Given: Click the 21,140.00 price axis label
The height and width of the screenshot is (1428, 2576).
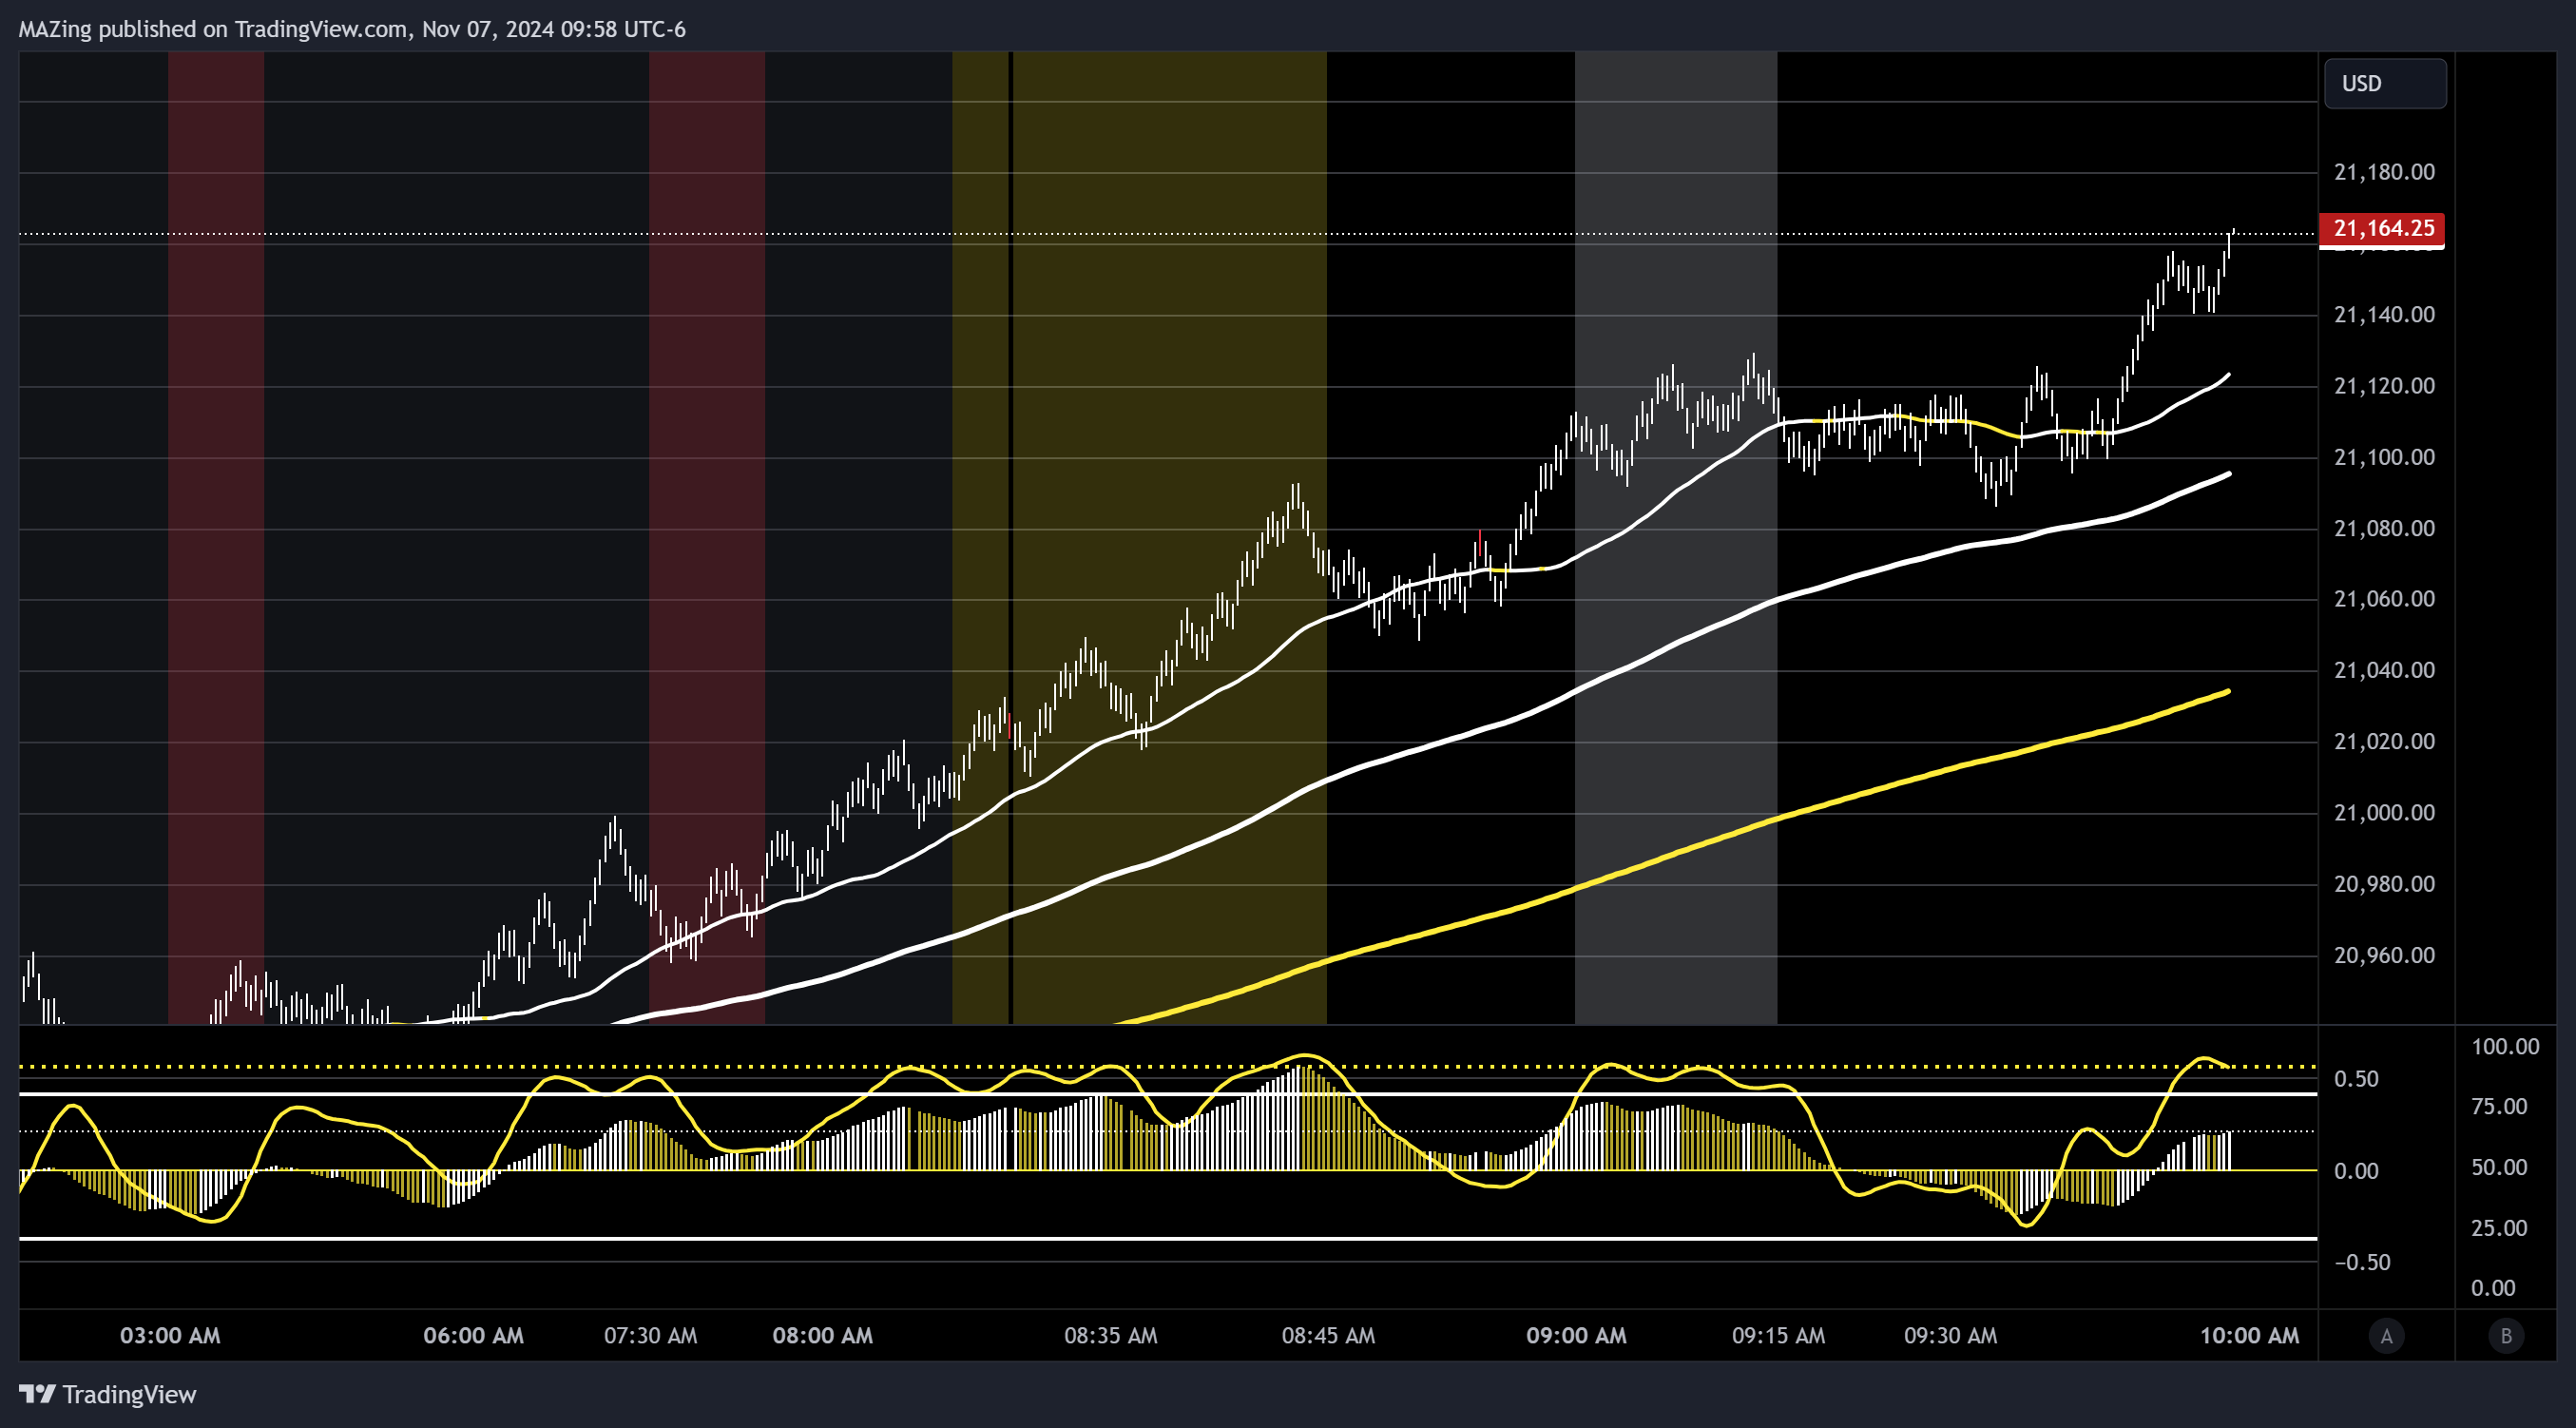Looking at the screenshot, I should point(2384,315).
